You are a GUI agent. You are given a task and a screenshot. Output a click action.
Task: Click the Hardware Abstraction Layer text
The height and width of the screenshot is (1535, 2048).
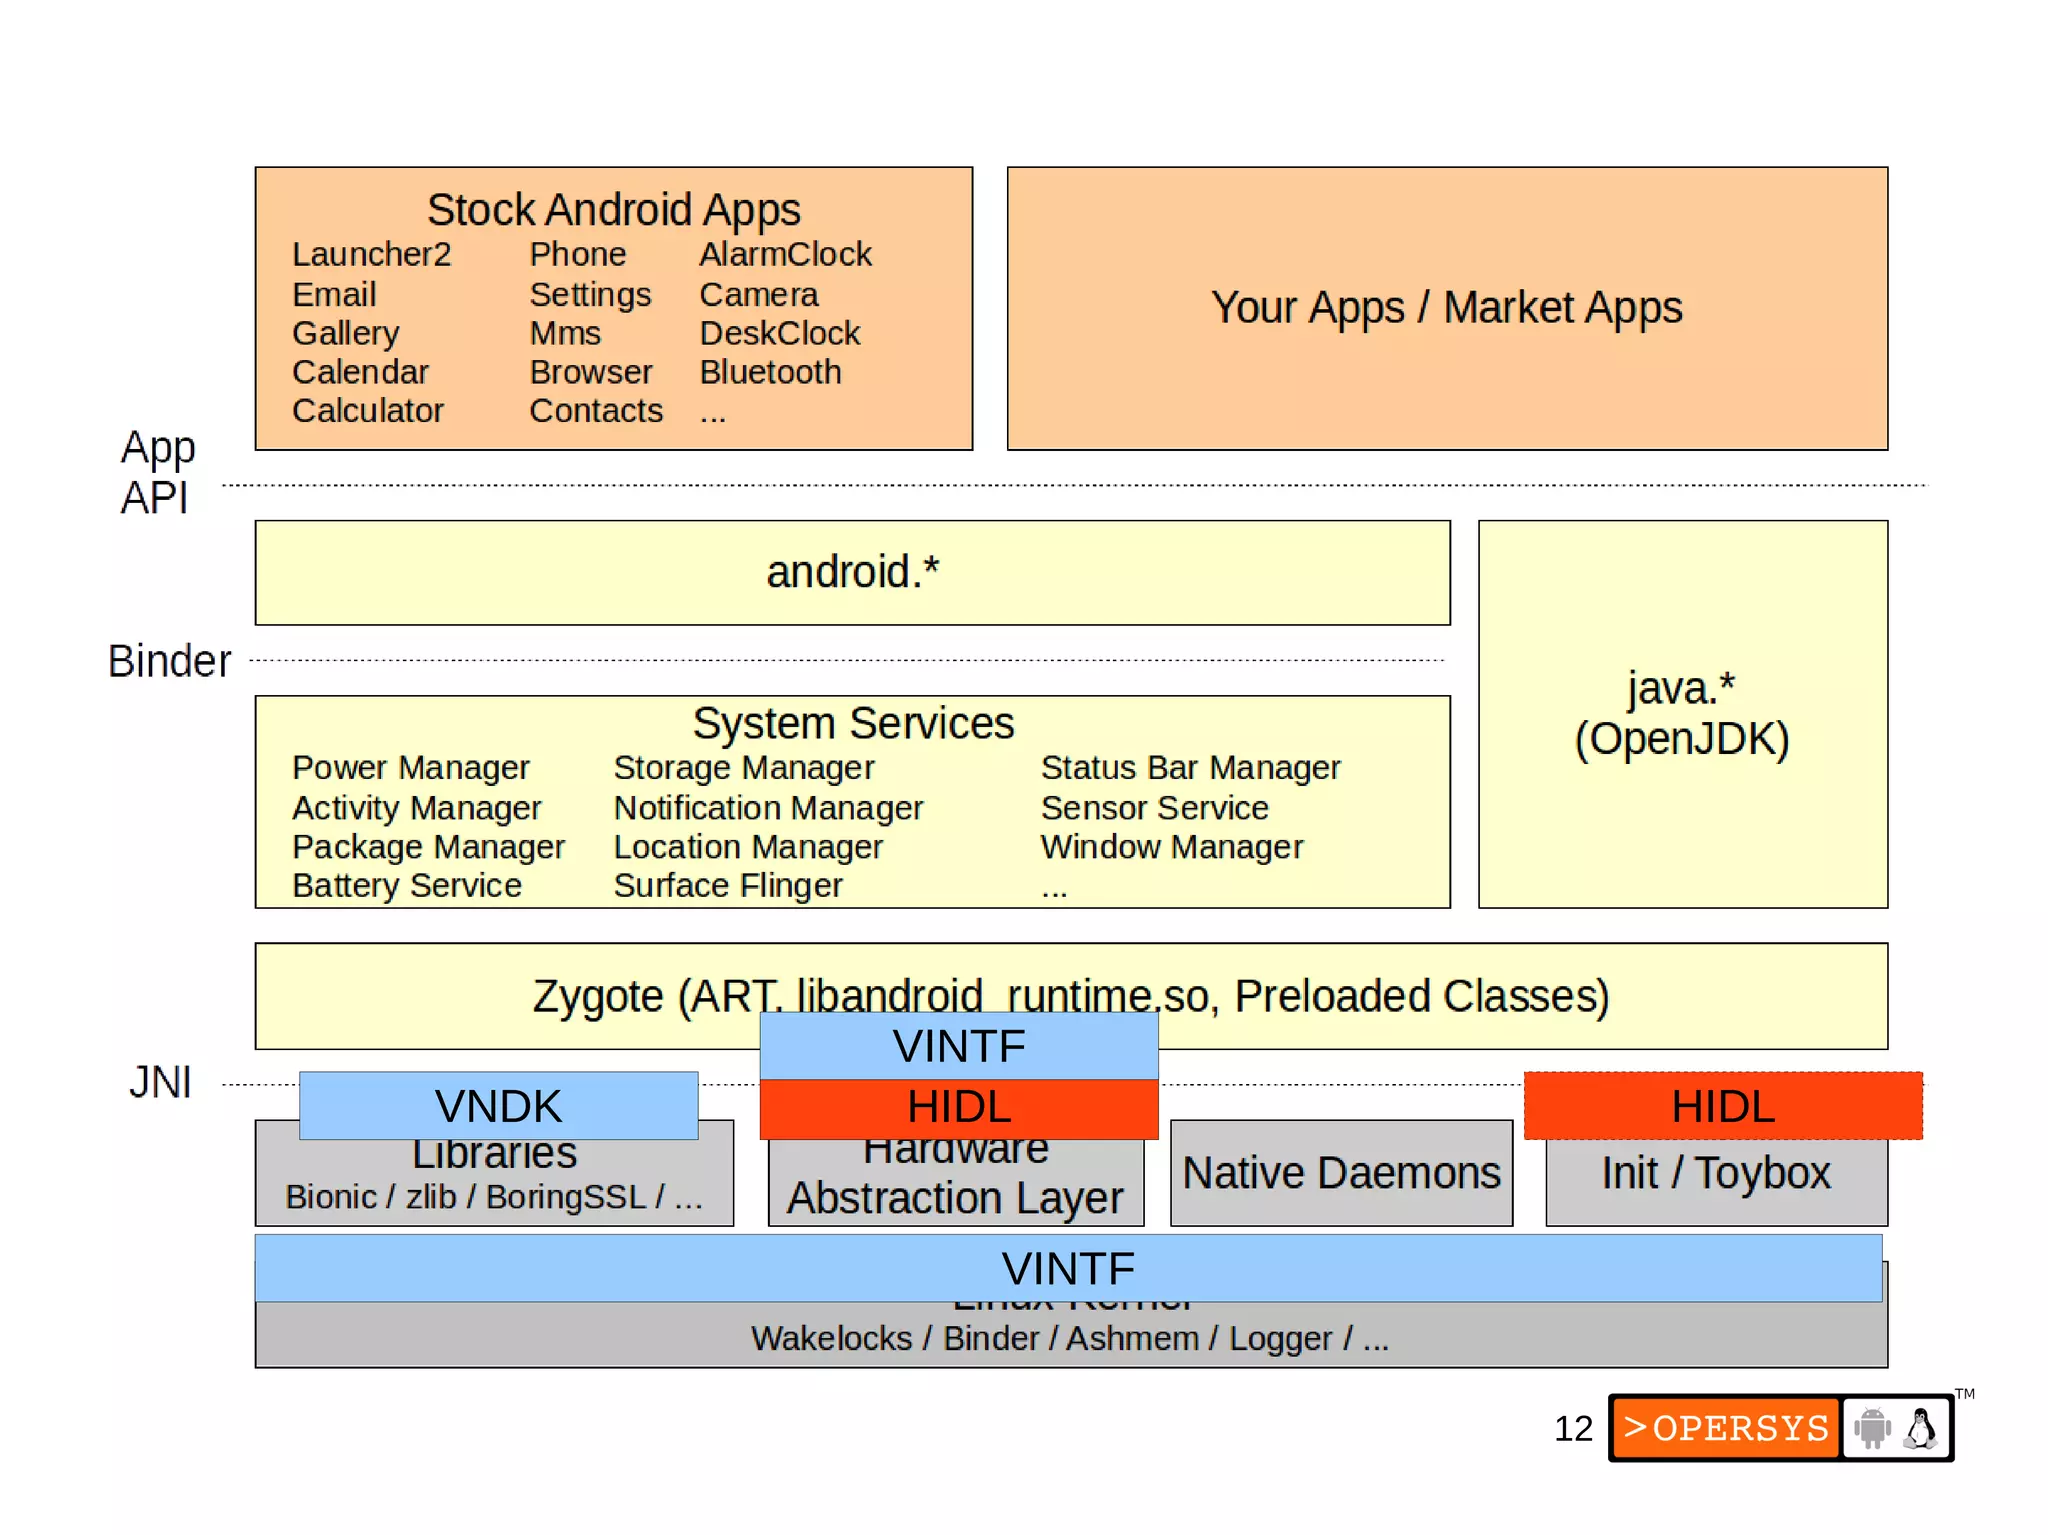[x=955, y=1197]
